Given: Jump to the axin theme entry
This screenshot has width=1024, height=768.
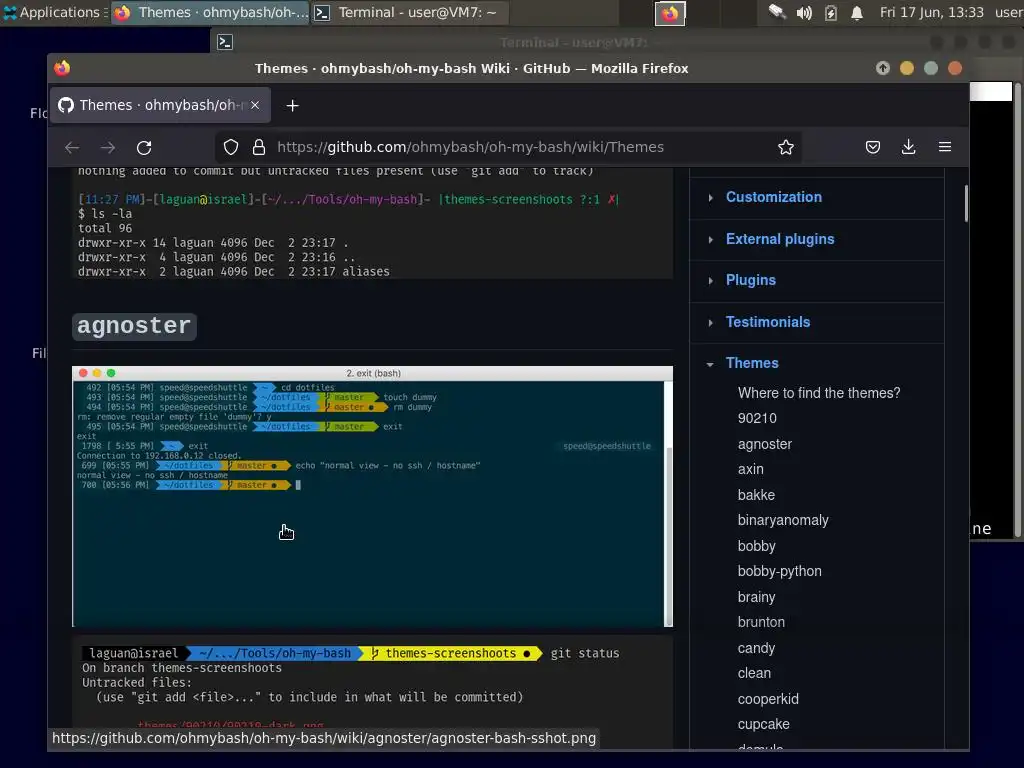Looking at the screenshot, I should pyautogui.click(x=750, y=470).
